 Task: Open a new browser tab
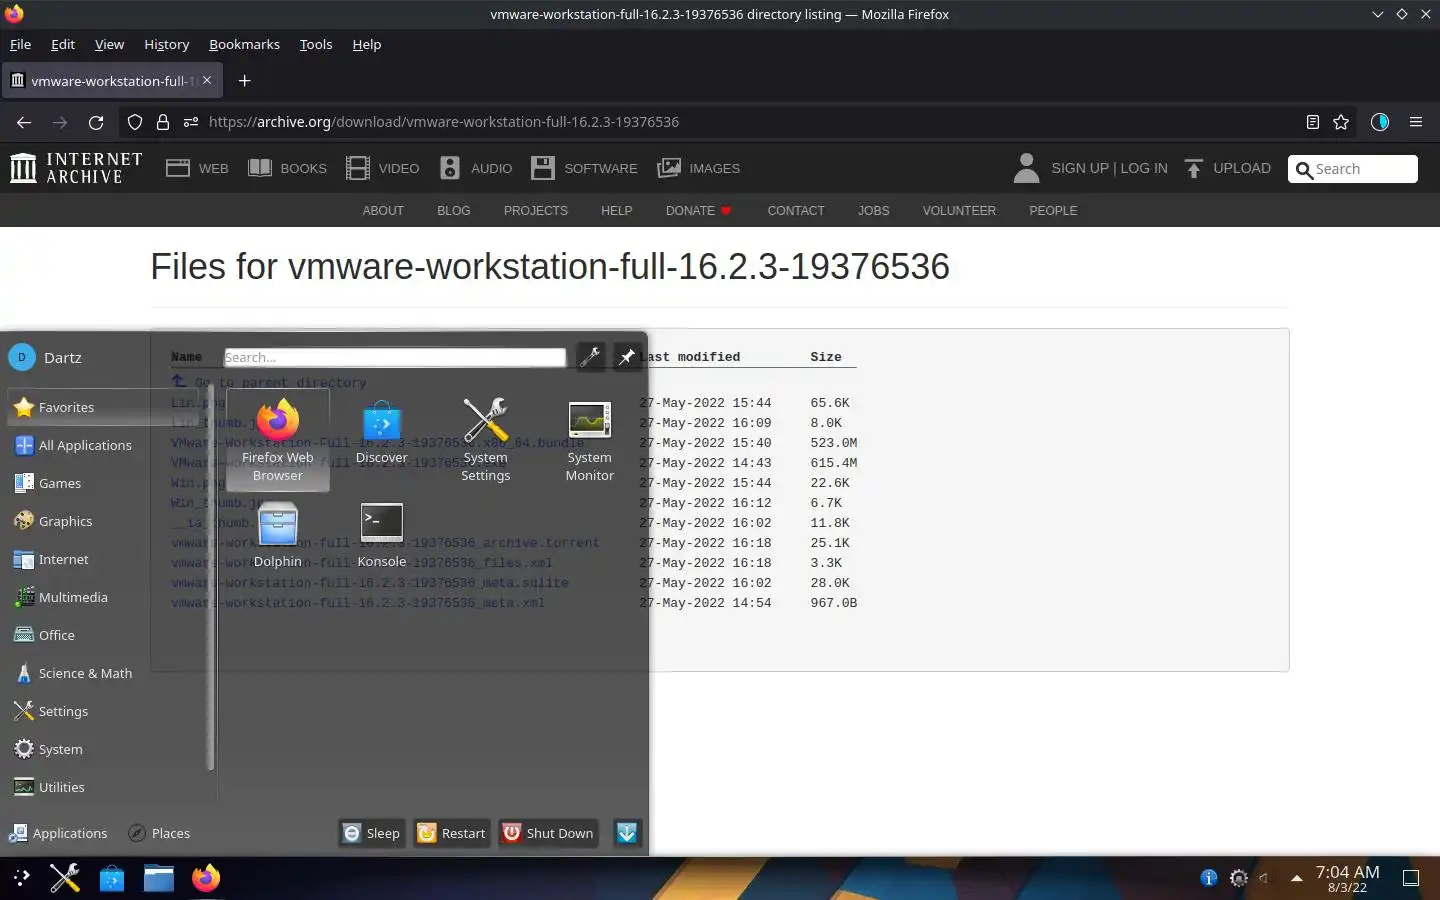(x=244, y=80)
